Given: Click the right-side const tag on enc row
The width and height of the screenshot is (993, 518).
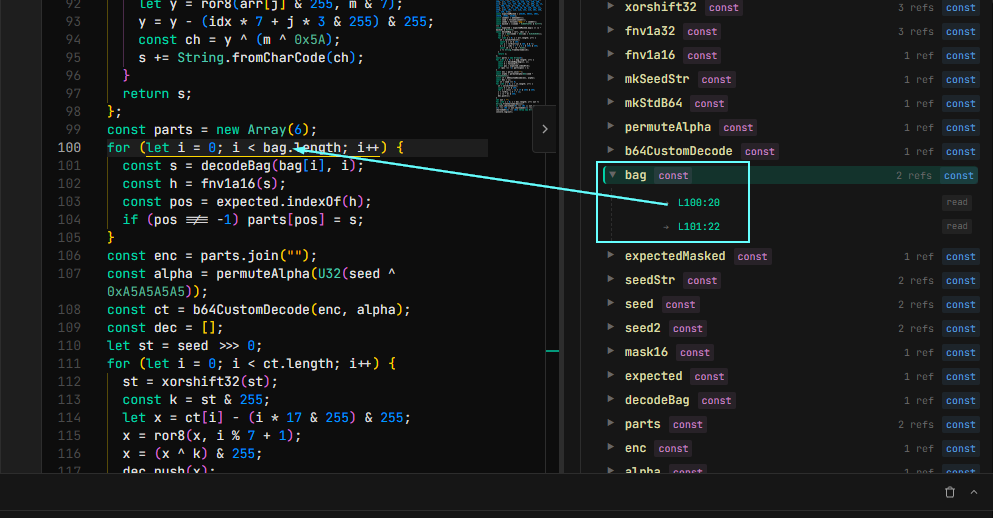Looking at the screenshot, I should pyautogui.click(x=961, y=449).
